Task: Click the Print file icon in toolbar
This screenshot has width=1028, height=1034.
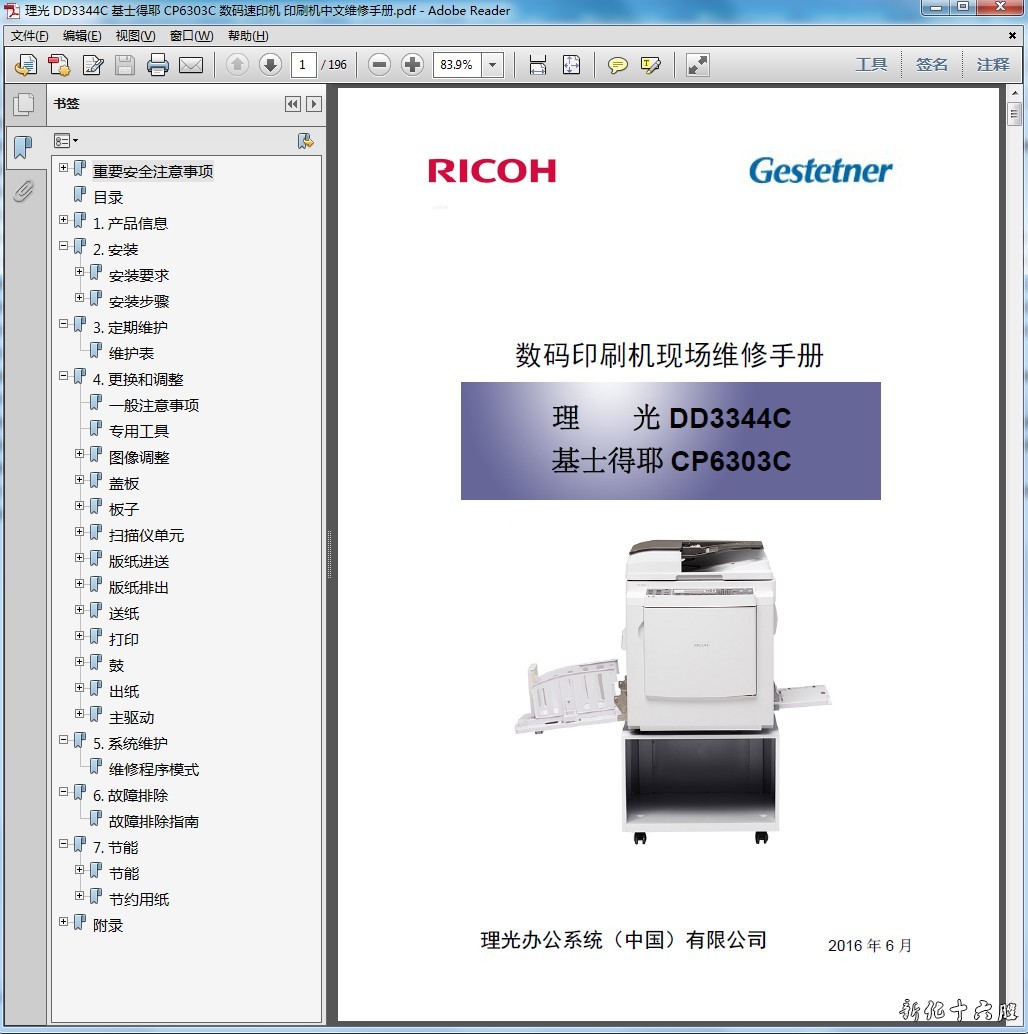Action: [x=158, y=65]
